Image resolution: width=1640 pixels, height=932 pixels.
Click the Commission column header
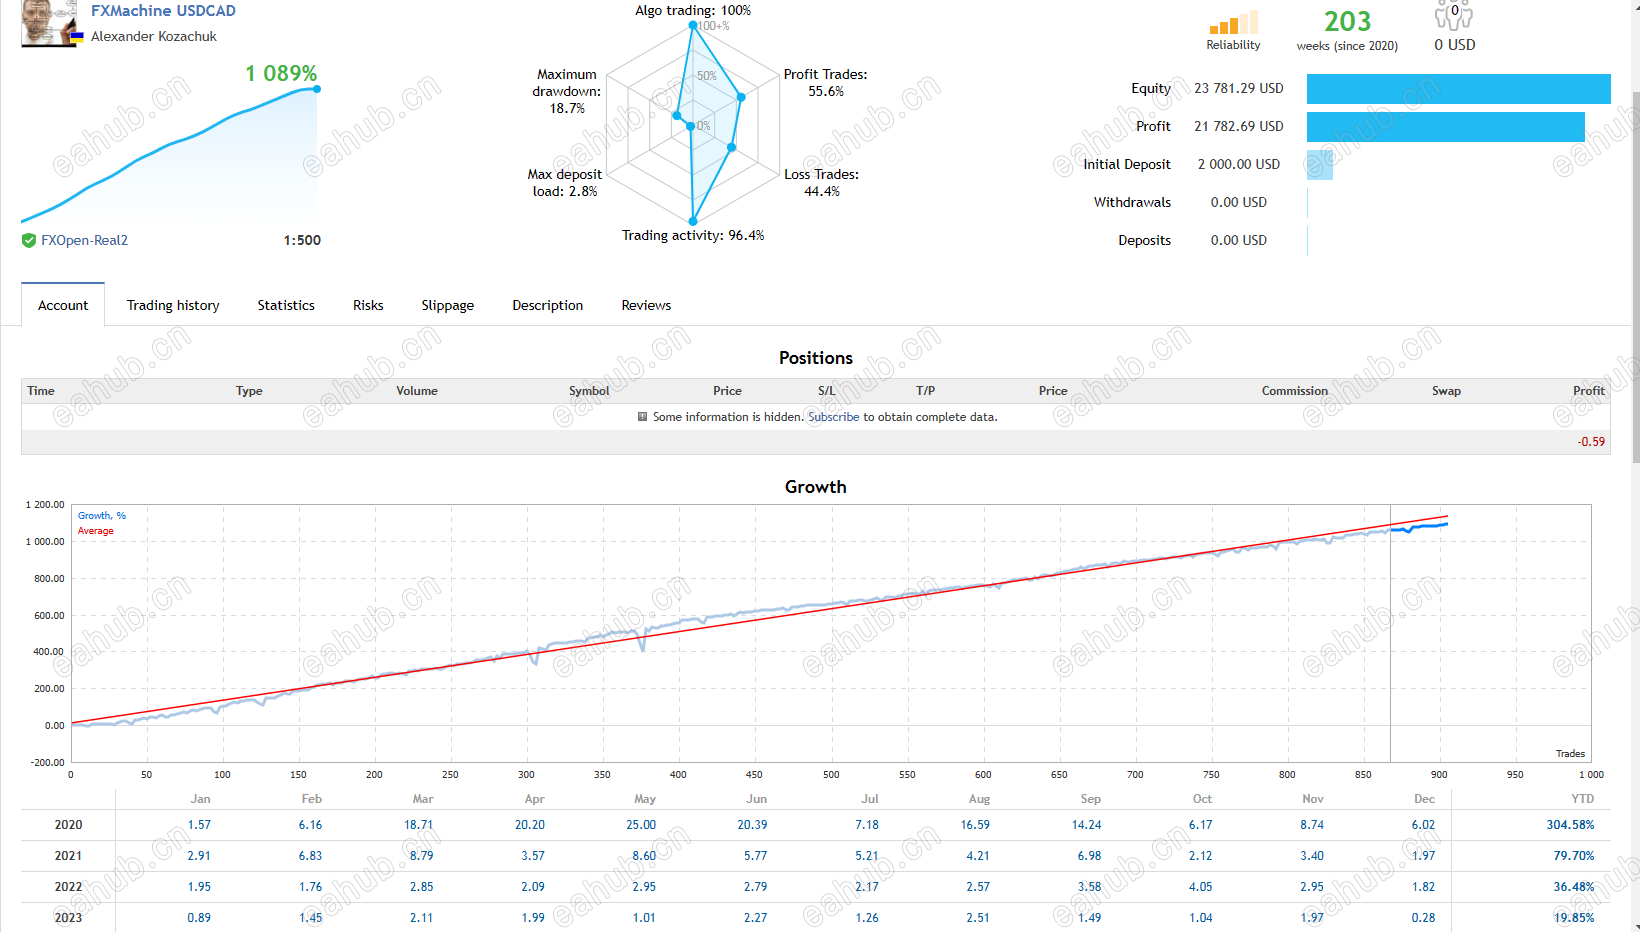pos(1295,391)
